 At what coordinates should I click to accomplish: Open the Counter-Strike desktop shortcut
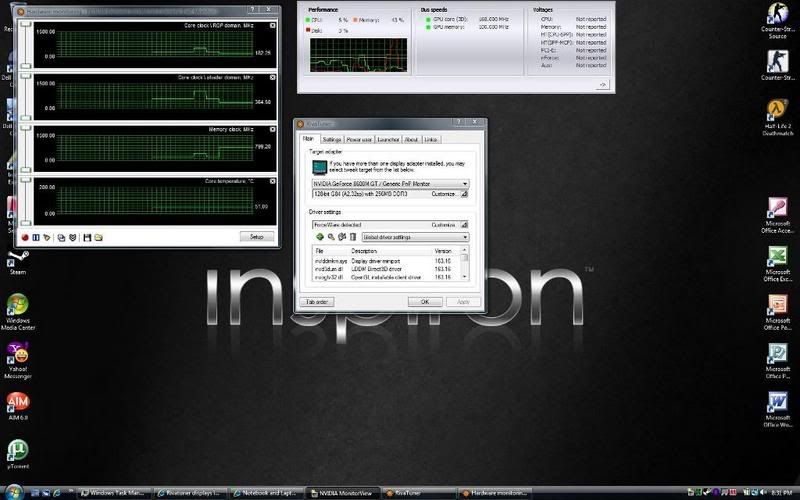pyautogui.click(x=778, y=65)
